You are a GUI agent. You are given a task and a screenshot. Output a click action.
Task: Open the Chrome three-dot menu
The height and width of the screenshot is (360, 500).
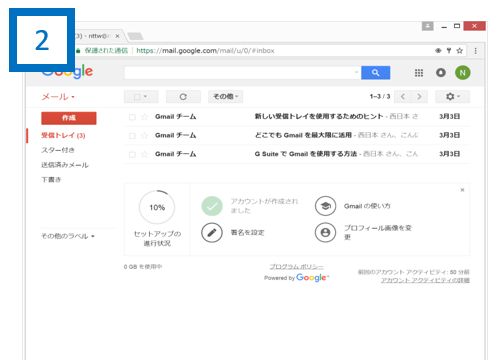(475, 51)
